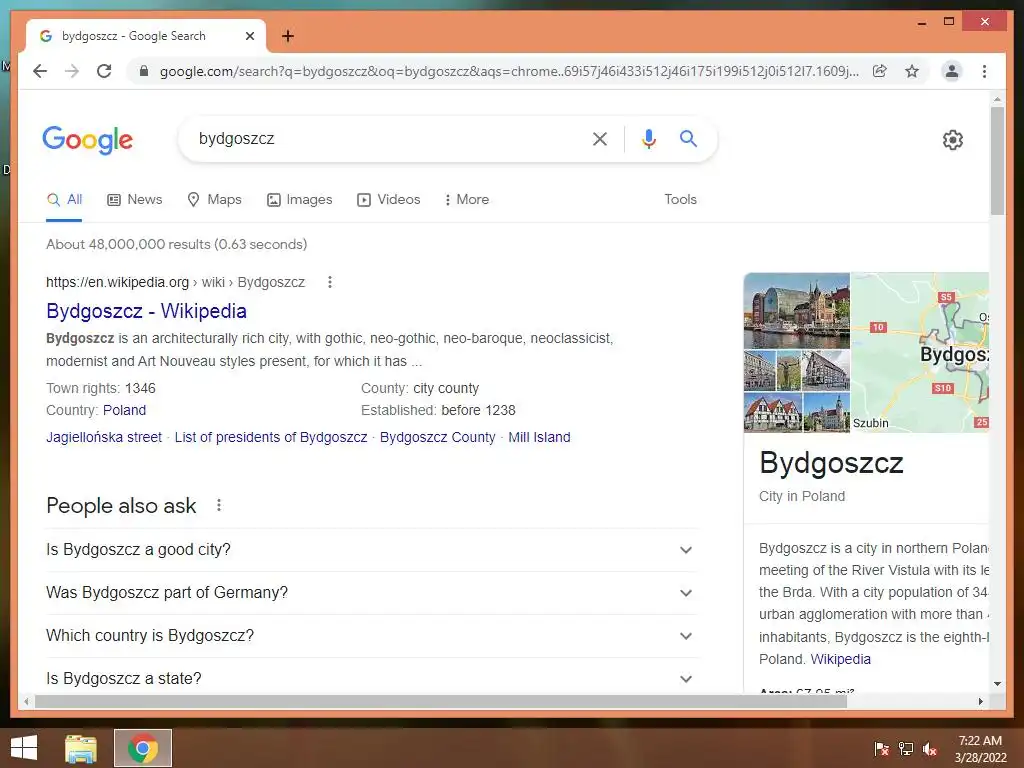Click the flag notification icon in the system tray
Image resolution: width=1024 pixels, height=768 pixels.
881,749
